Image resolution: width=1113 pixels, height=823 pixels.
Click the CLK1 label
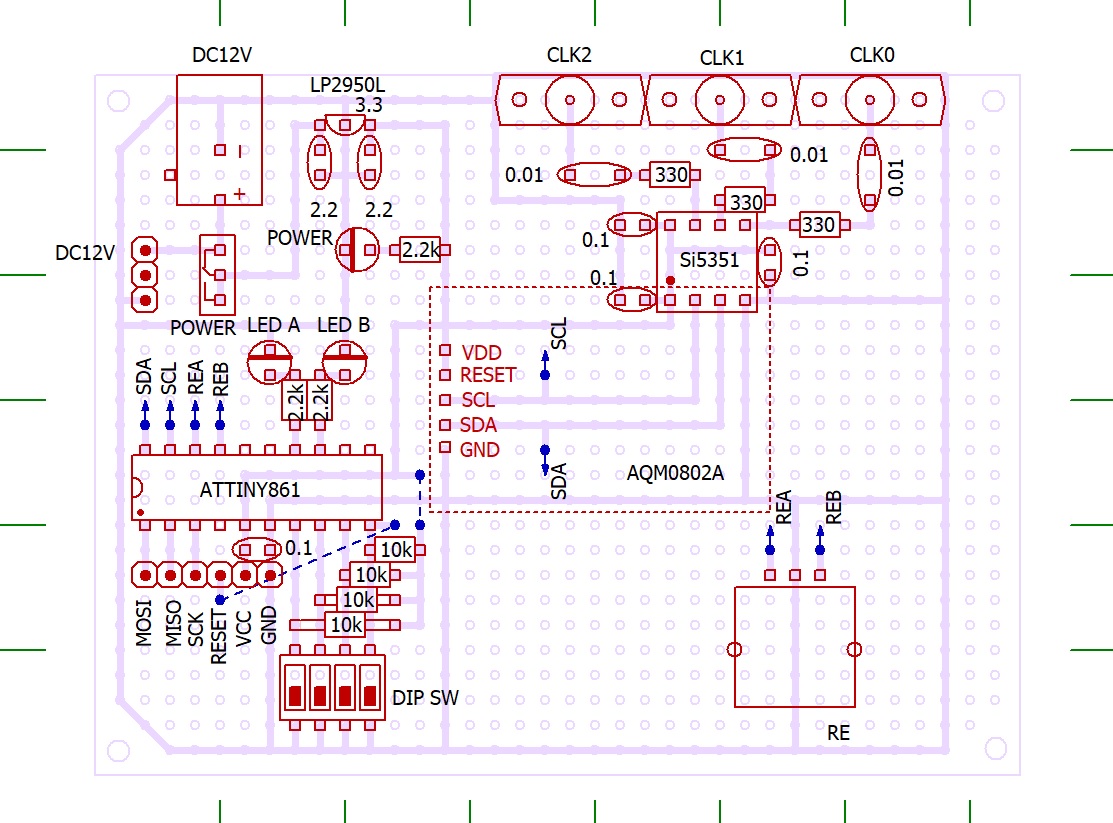coord(721,58)
